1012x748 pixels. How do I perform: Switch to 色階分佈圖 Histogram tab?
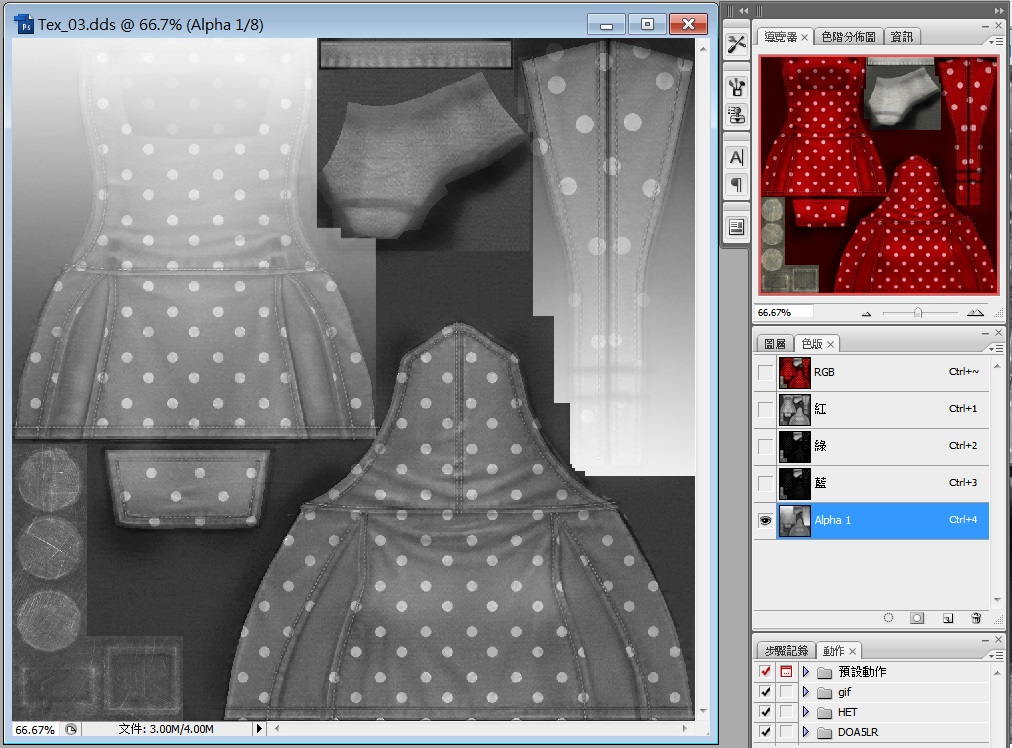[848, 37]
